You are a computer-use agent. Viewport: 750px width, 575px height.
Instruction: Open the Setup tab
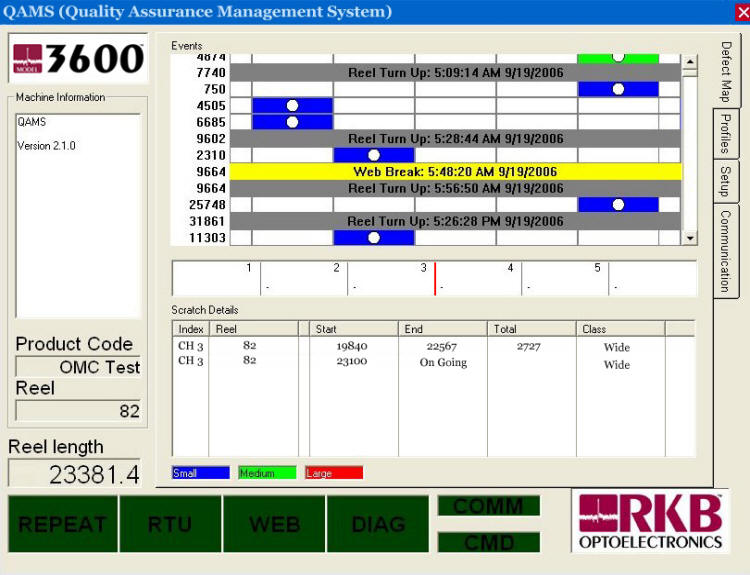[725, 182]
